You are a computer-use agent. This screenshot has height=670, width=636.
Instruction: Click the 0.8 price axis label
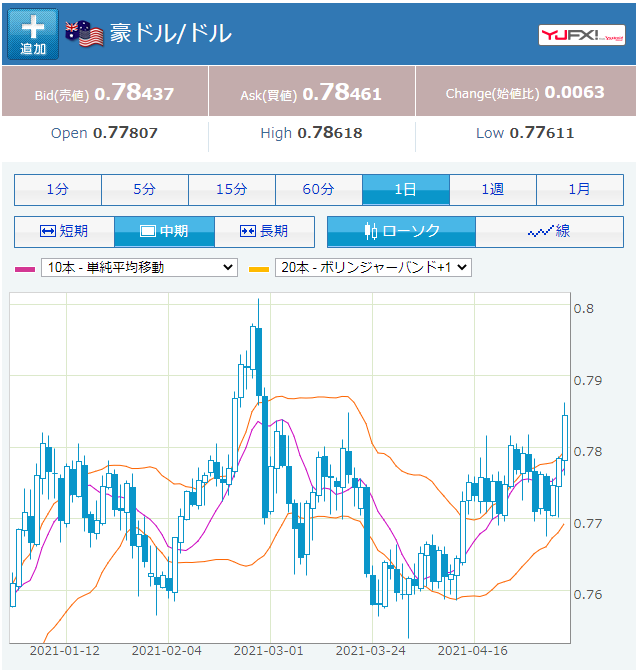click(x=584, y=309)
